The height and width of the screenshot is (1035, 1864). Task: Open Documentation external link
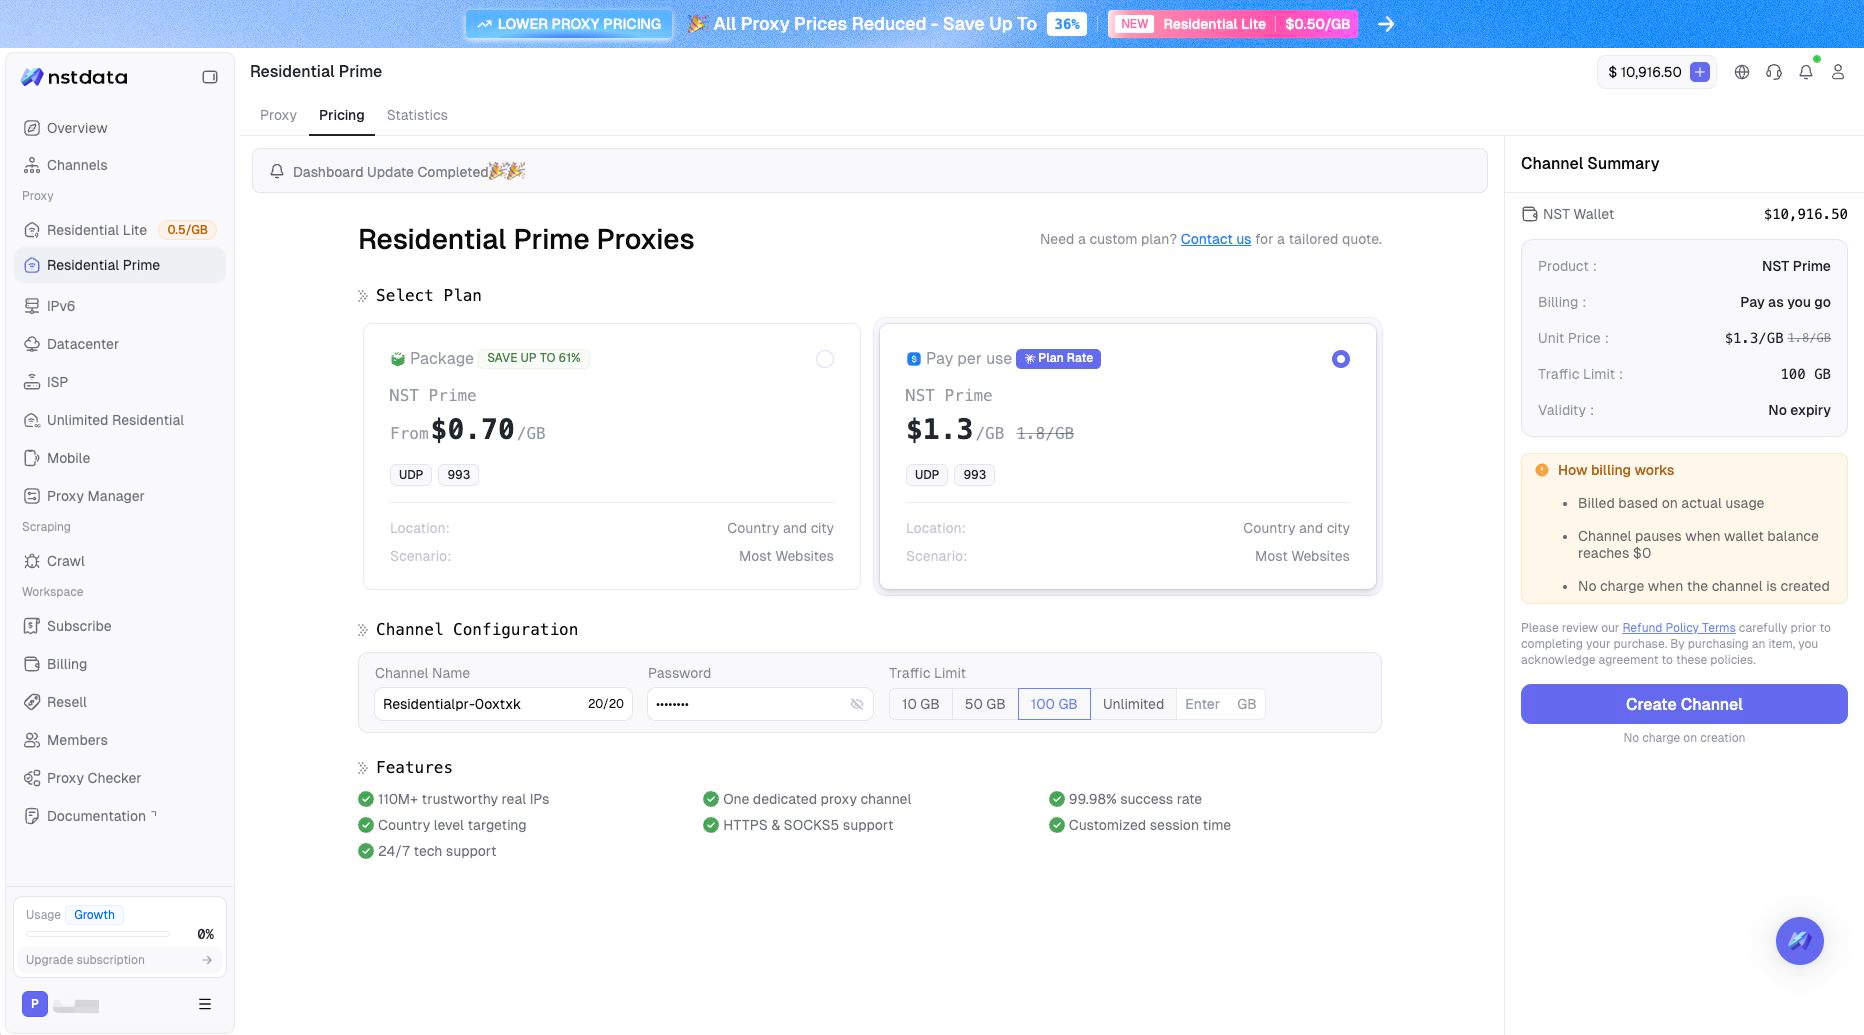point(120,816)
